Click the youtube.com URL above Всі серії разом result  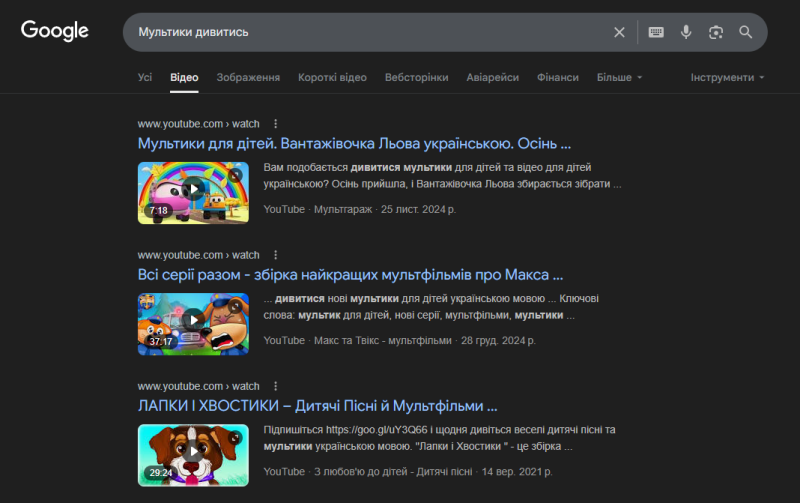[x=198, y=255]
